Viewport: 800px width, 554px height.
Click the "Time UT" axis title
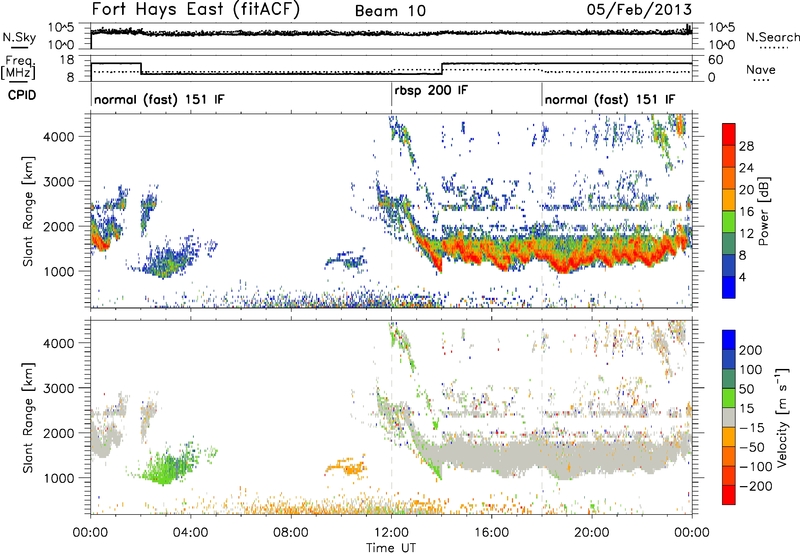click(391, 548)
